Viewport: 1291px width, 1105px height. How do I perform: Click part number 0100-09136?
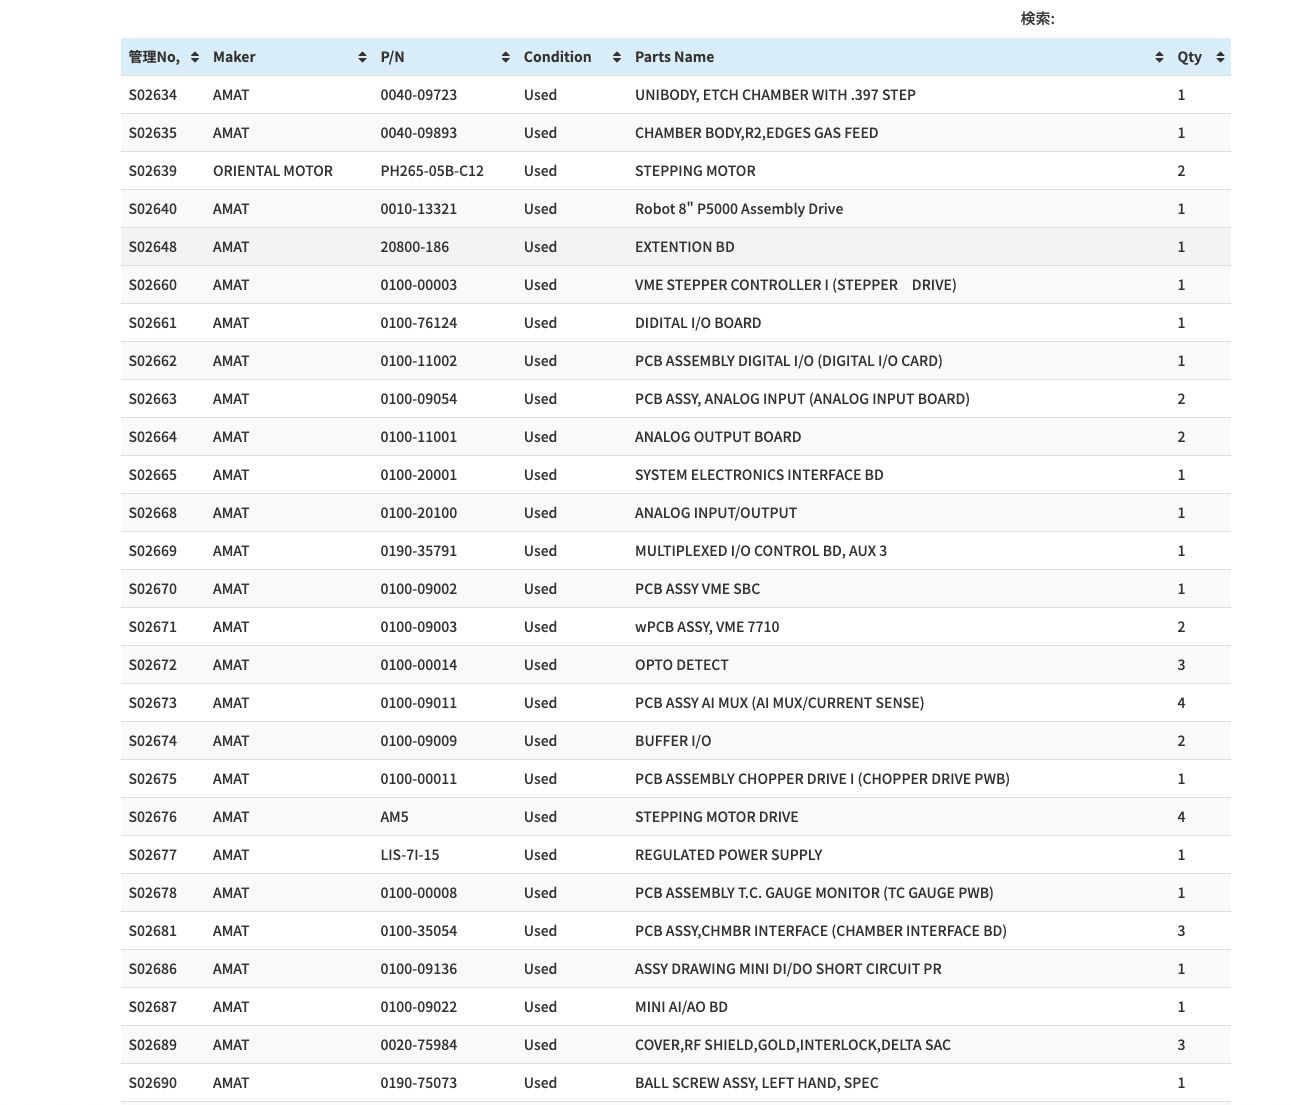(418, 969)
